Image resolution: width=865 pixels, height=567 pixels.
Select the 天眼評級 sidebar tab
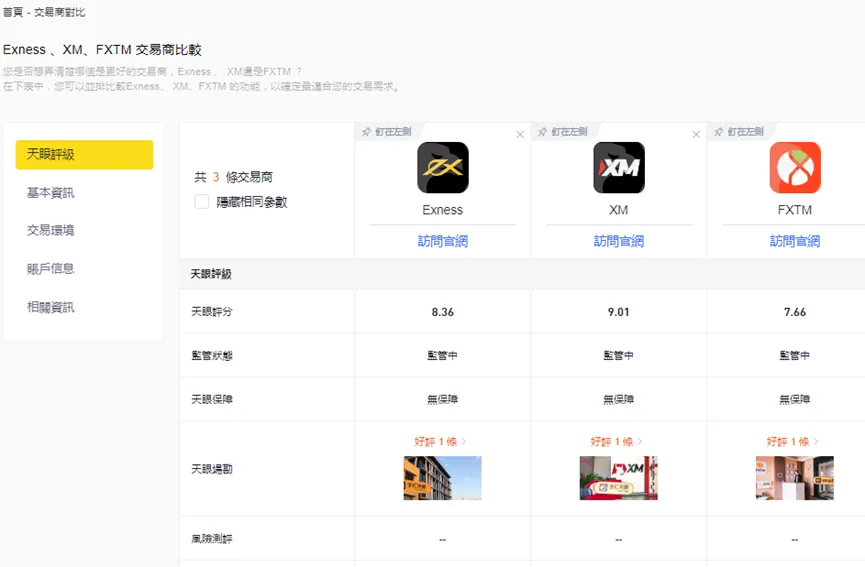click(x=84, y=154)
